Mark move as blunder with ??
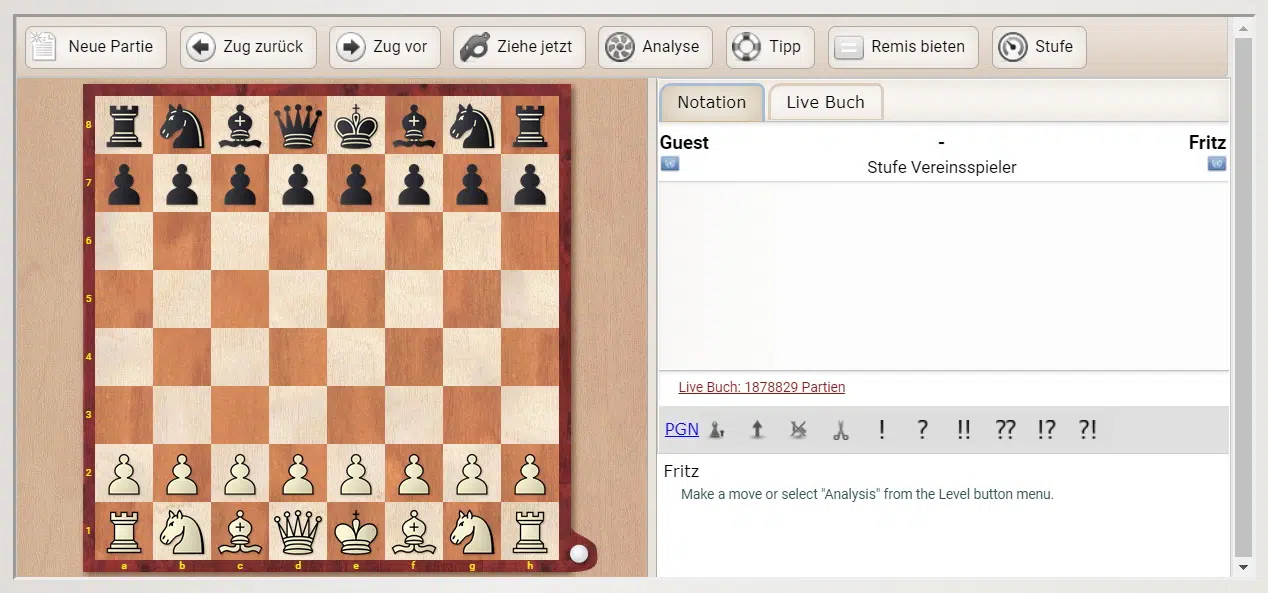Screen dimensions: 1268x593 [1005, 430]
